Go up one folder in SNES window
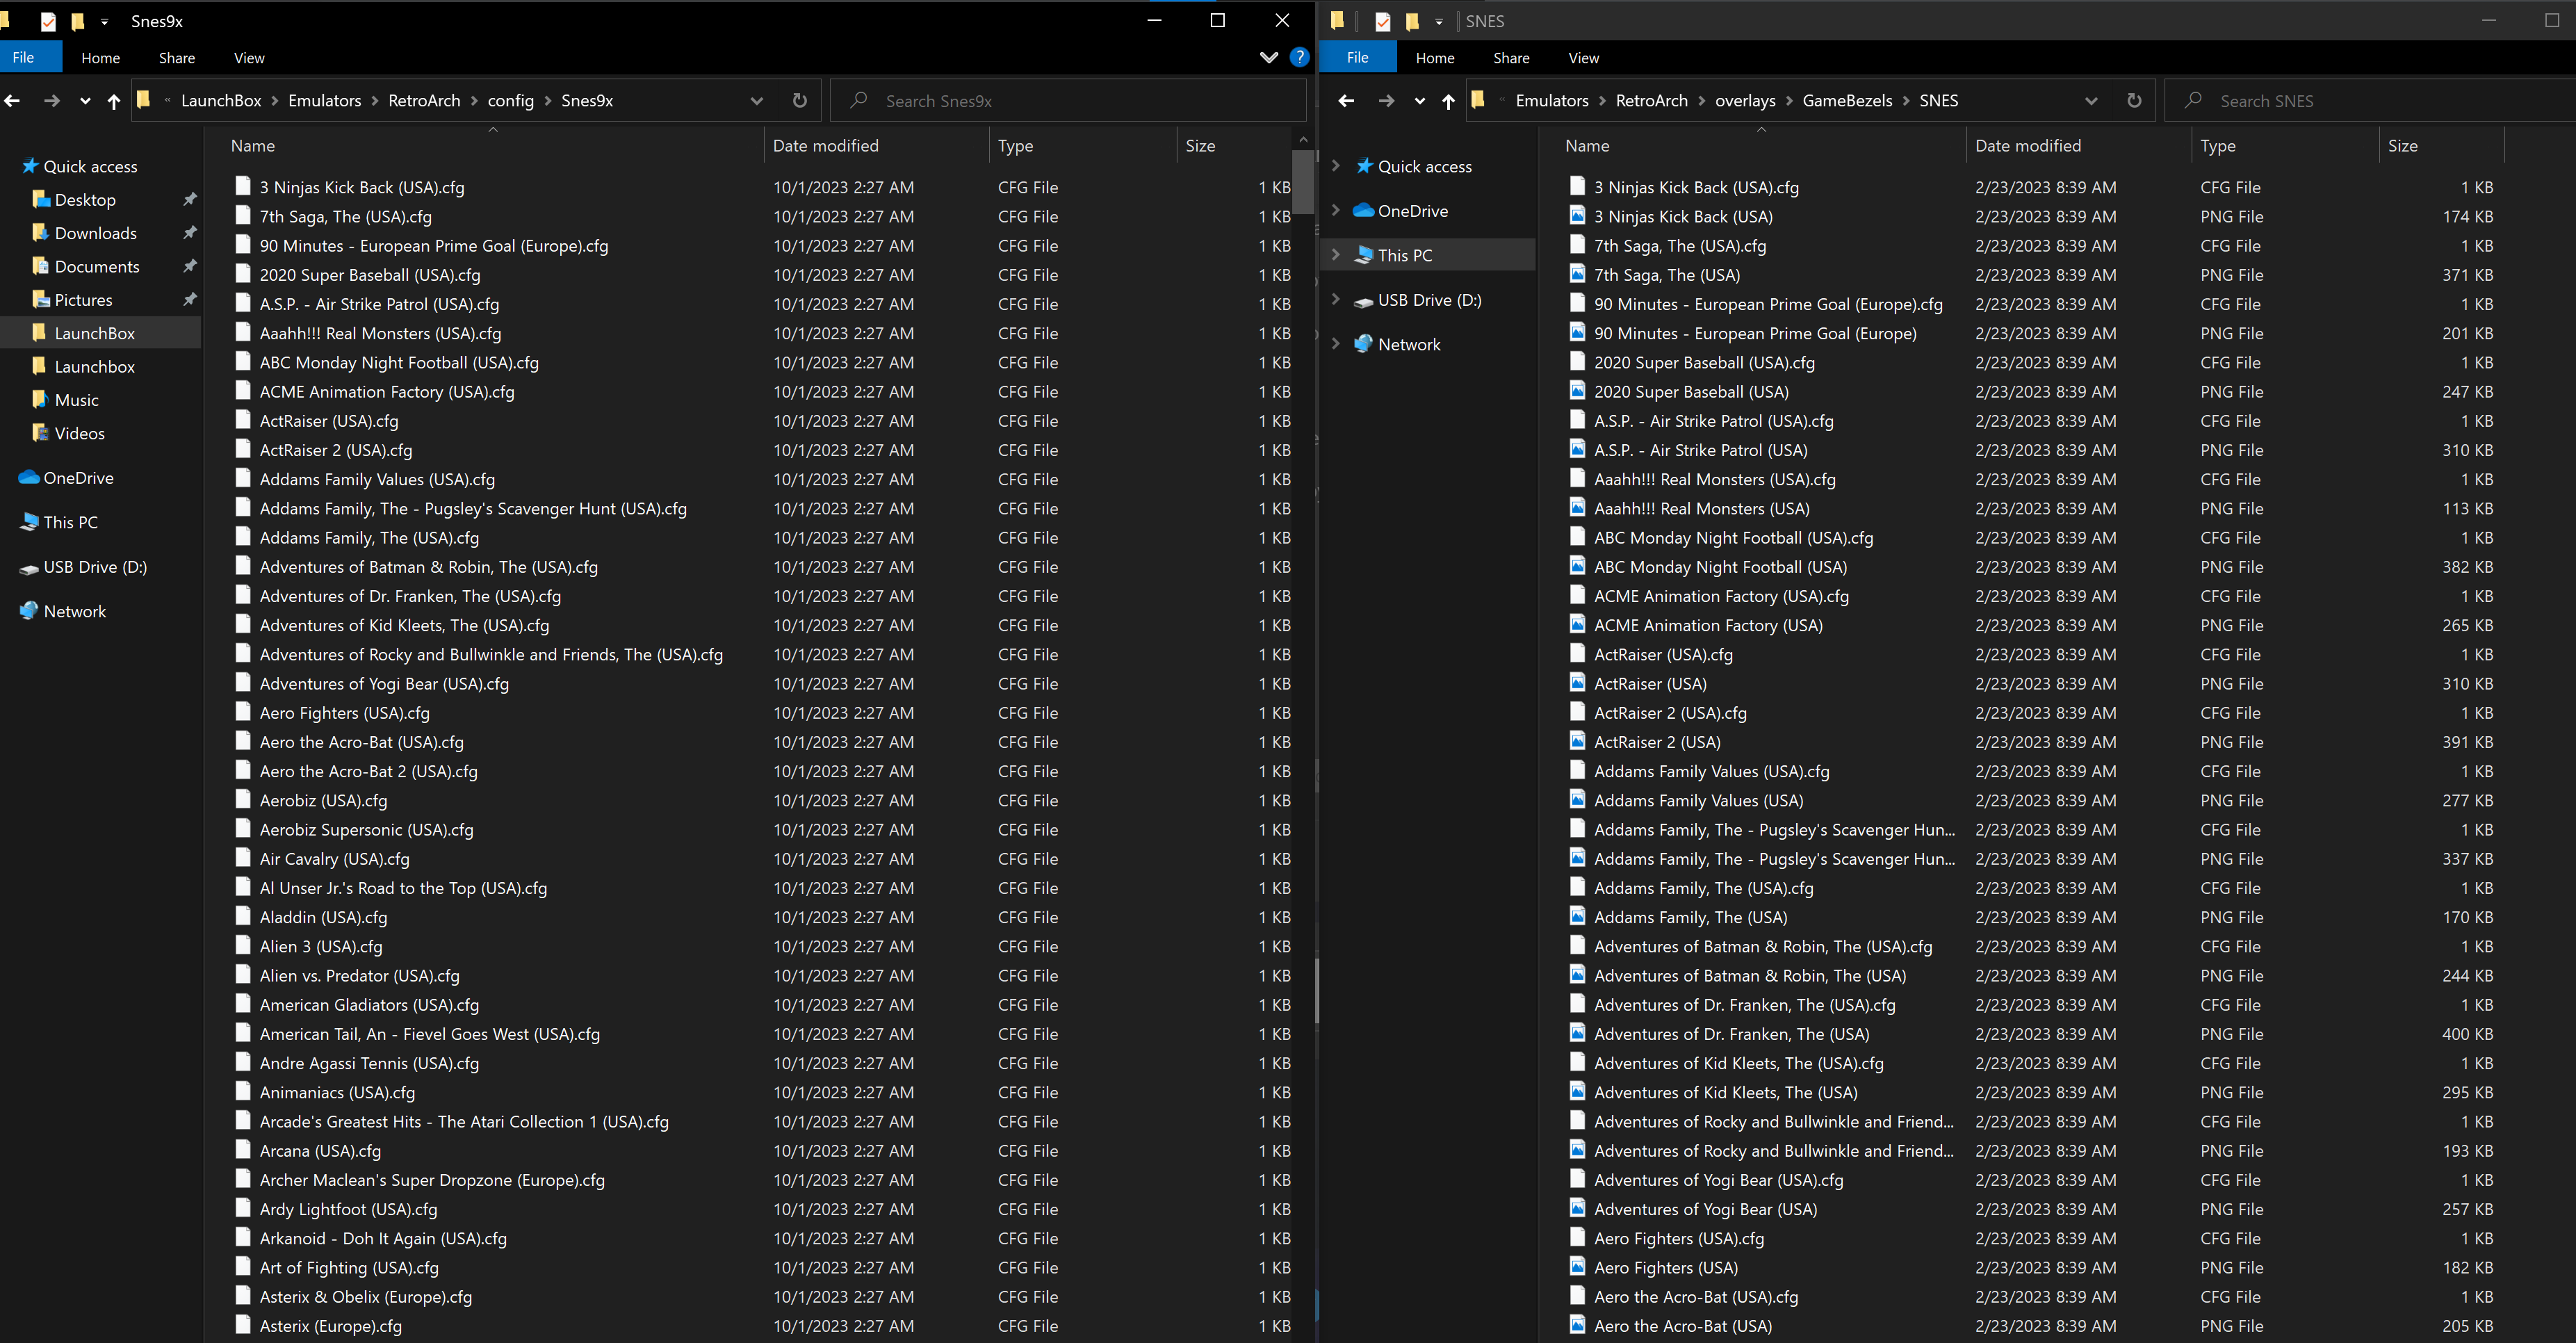The width and height of the screenshot is (2576, 1343). [1448, 101]
